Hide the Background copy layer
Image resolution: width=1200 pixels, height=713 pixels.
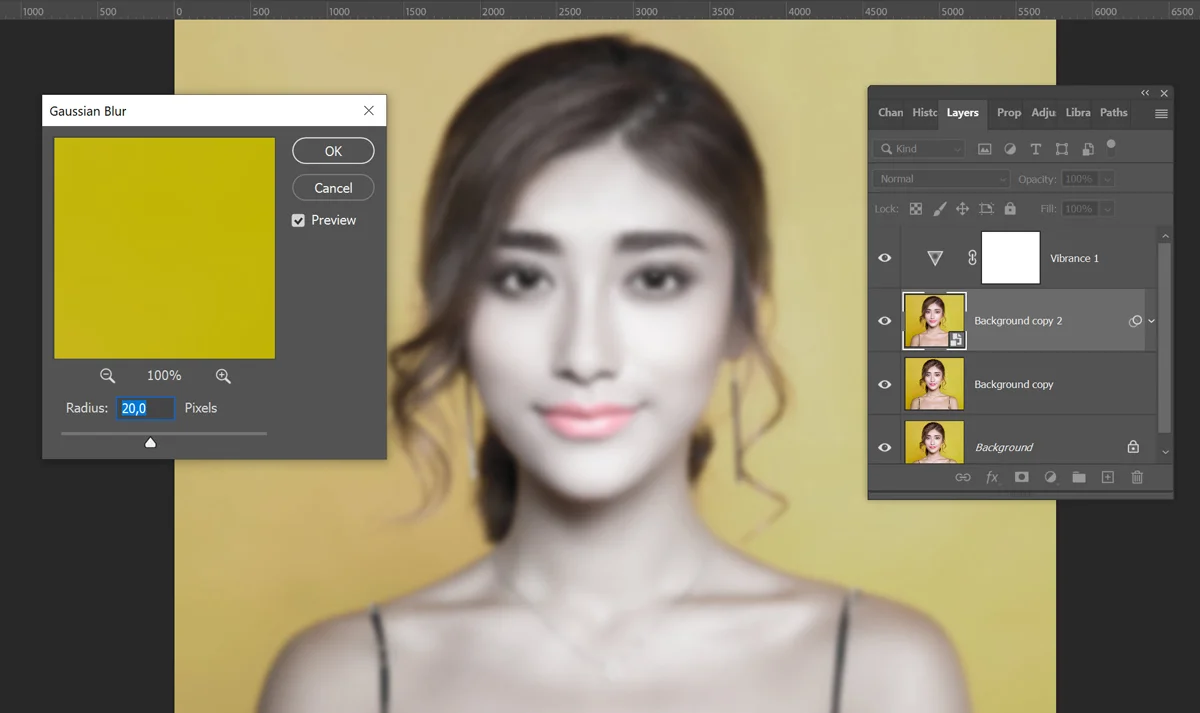point(884,384)
